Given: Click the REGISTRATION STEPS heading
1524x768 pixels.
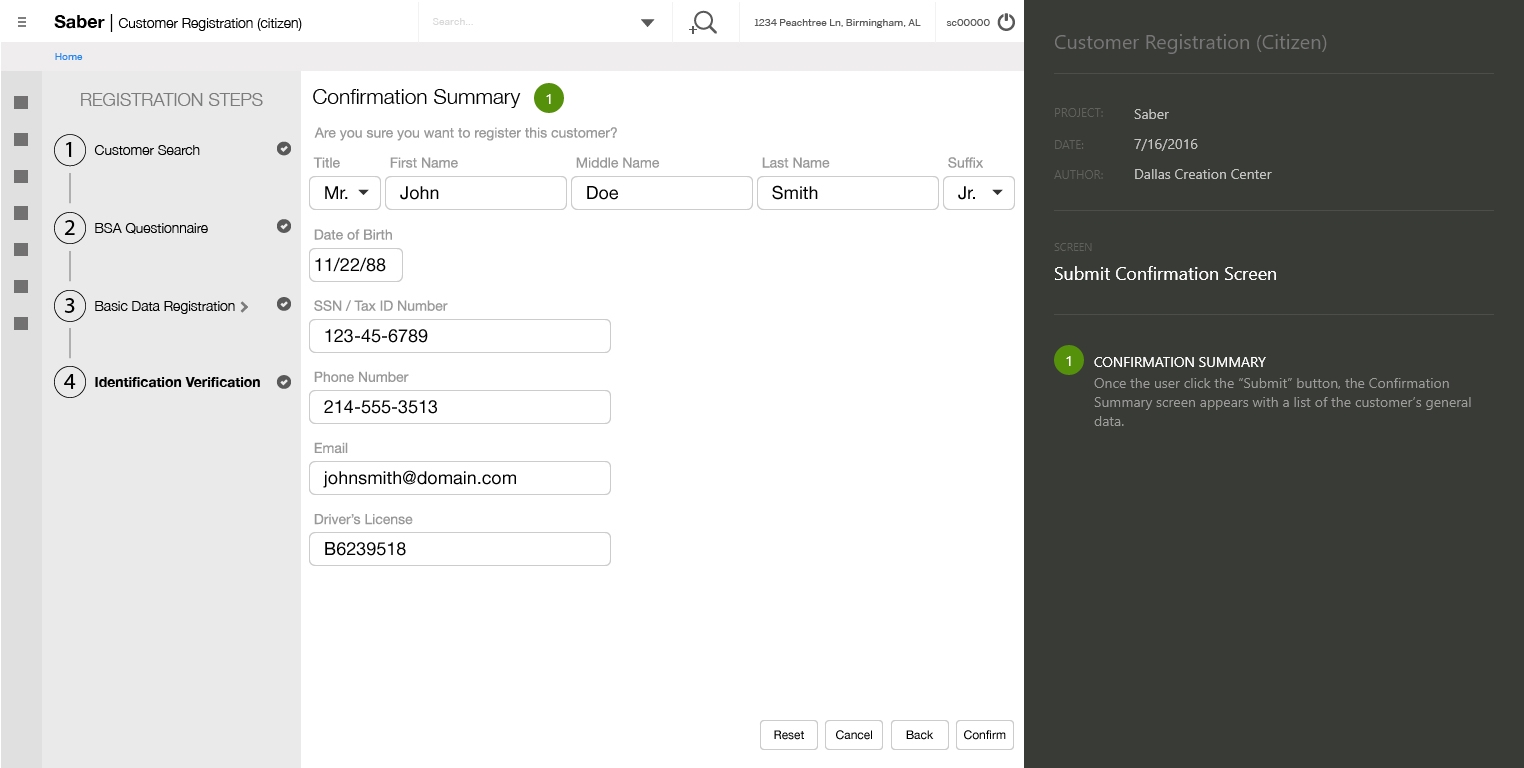Looking at the screenshot, I should point(171,100).
